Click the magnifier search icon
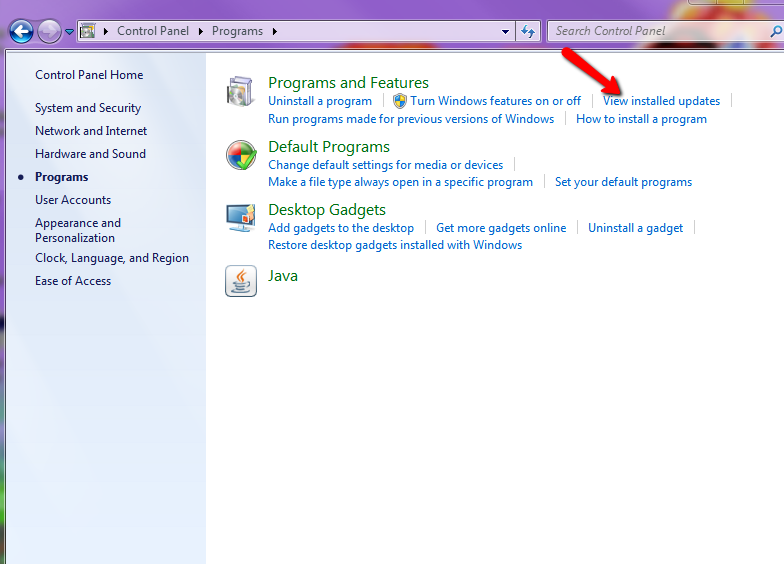The width and height of the screenshot is (784, 564). (776, 32)
